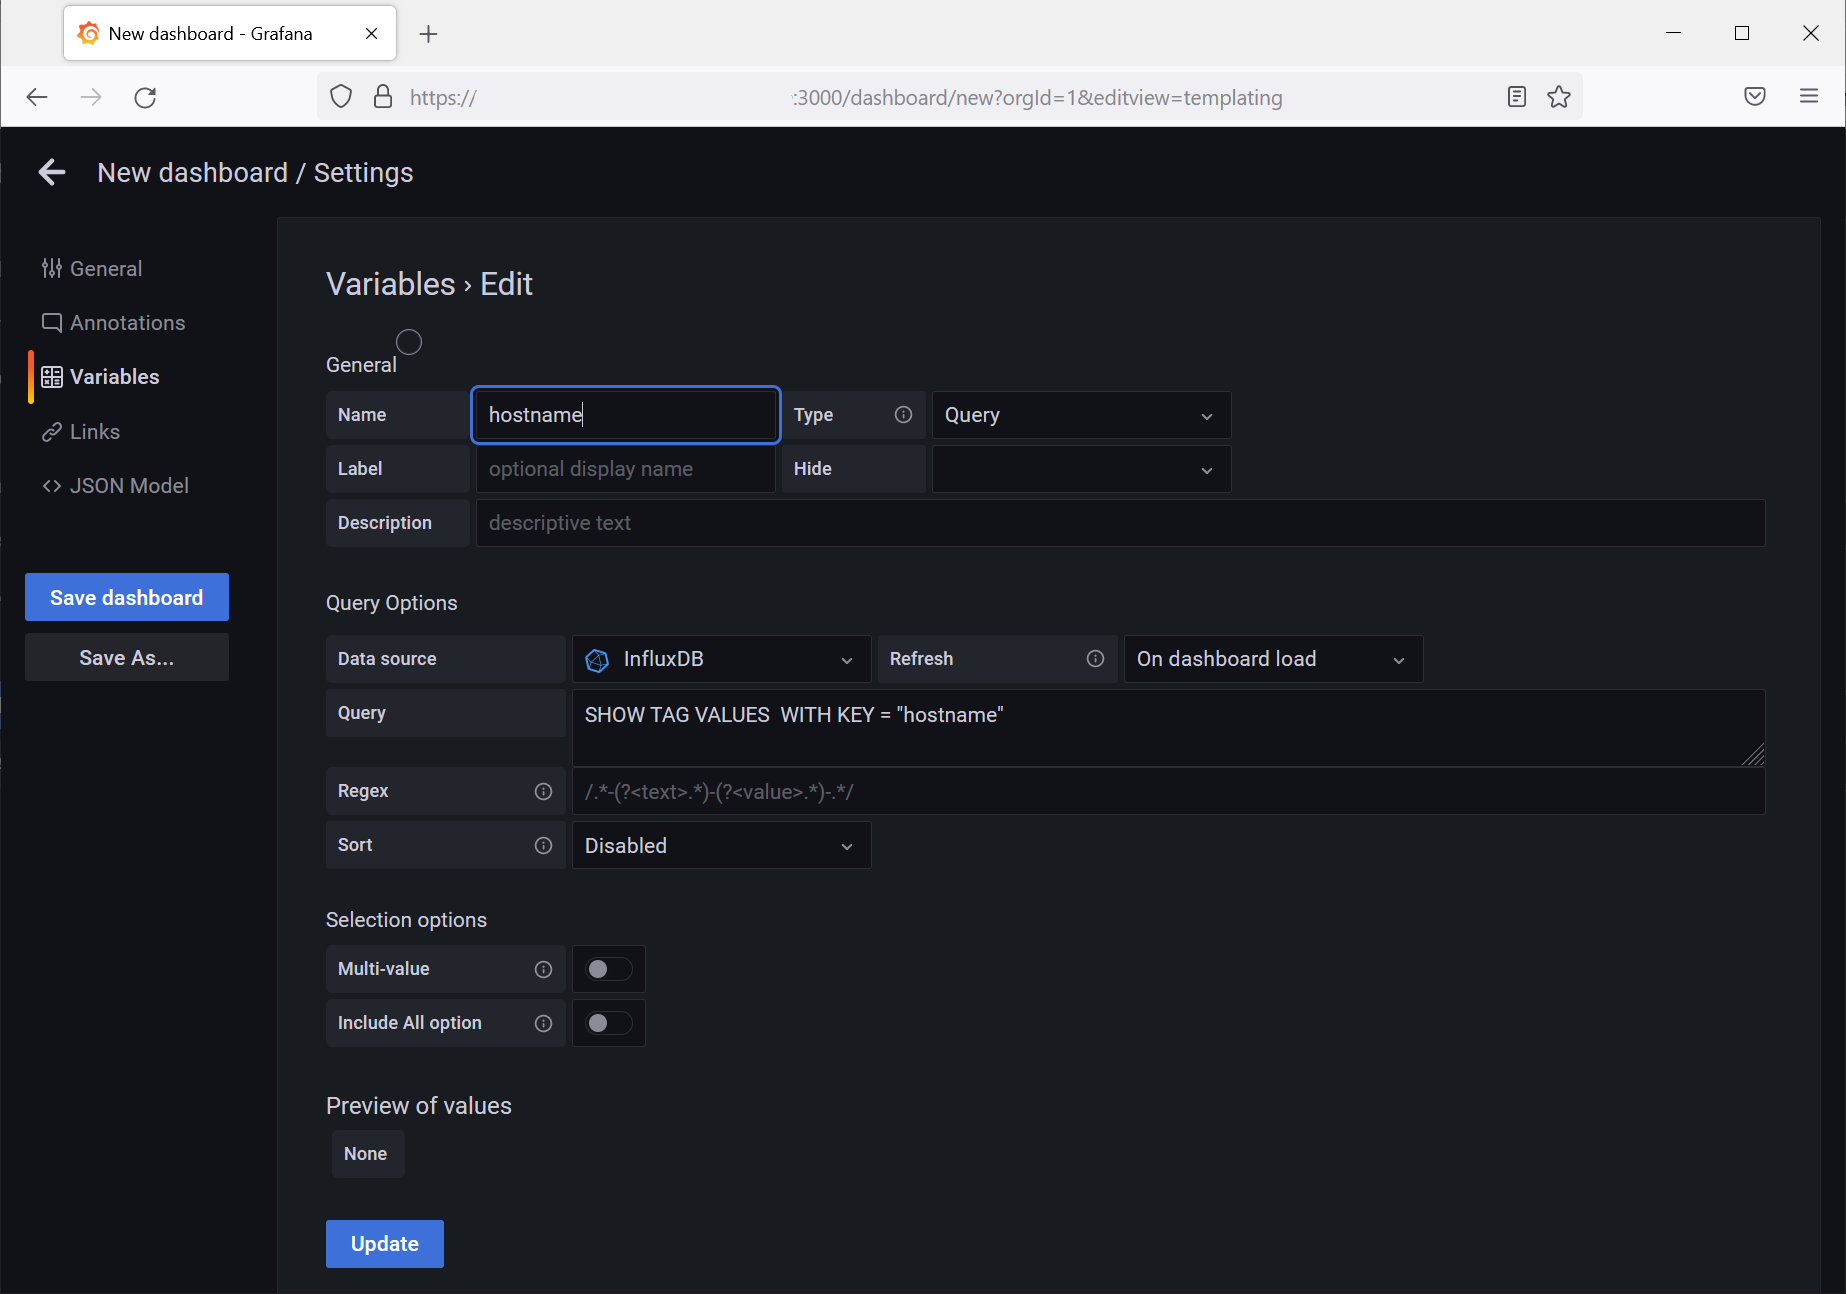Click the Annotations sidebar icon
The height and width of the screenshot is (1294, 1846).
[53, 322]
